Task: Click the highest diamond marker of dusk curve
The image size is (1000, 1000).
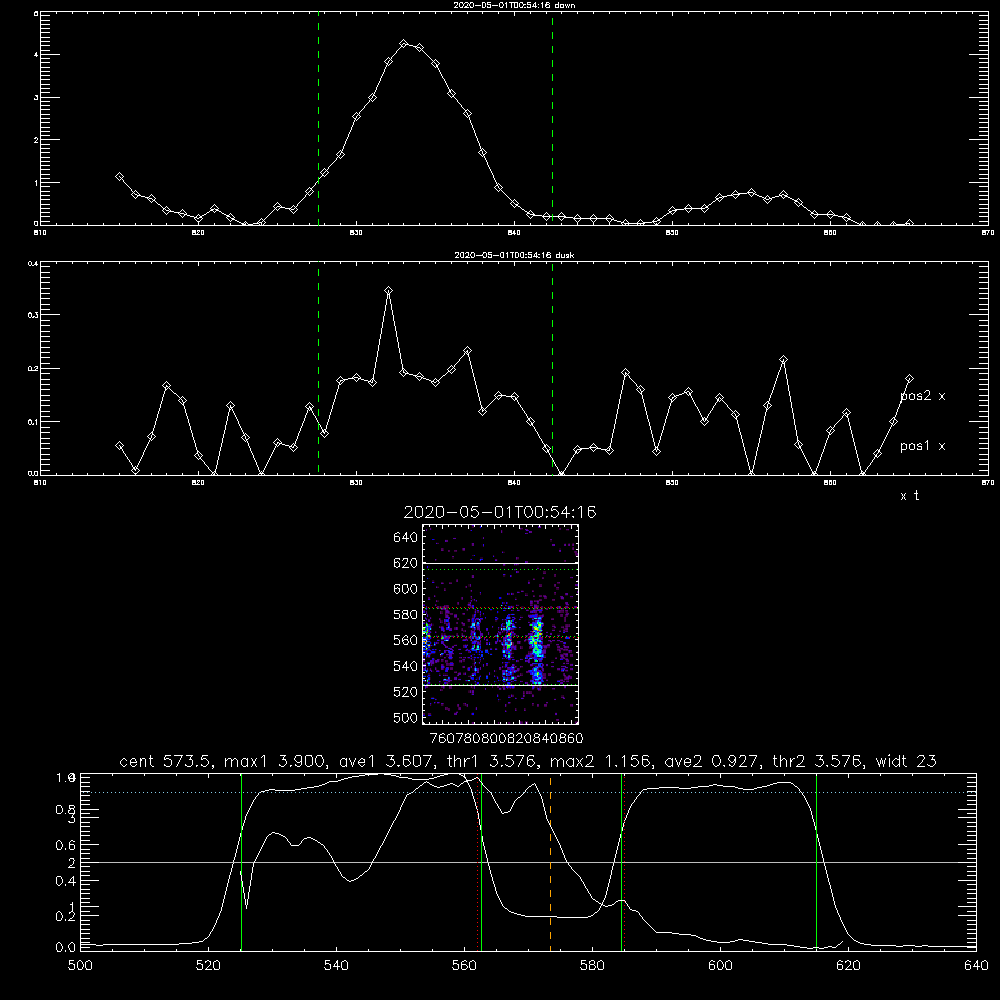Action: click(388, 291)
